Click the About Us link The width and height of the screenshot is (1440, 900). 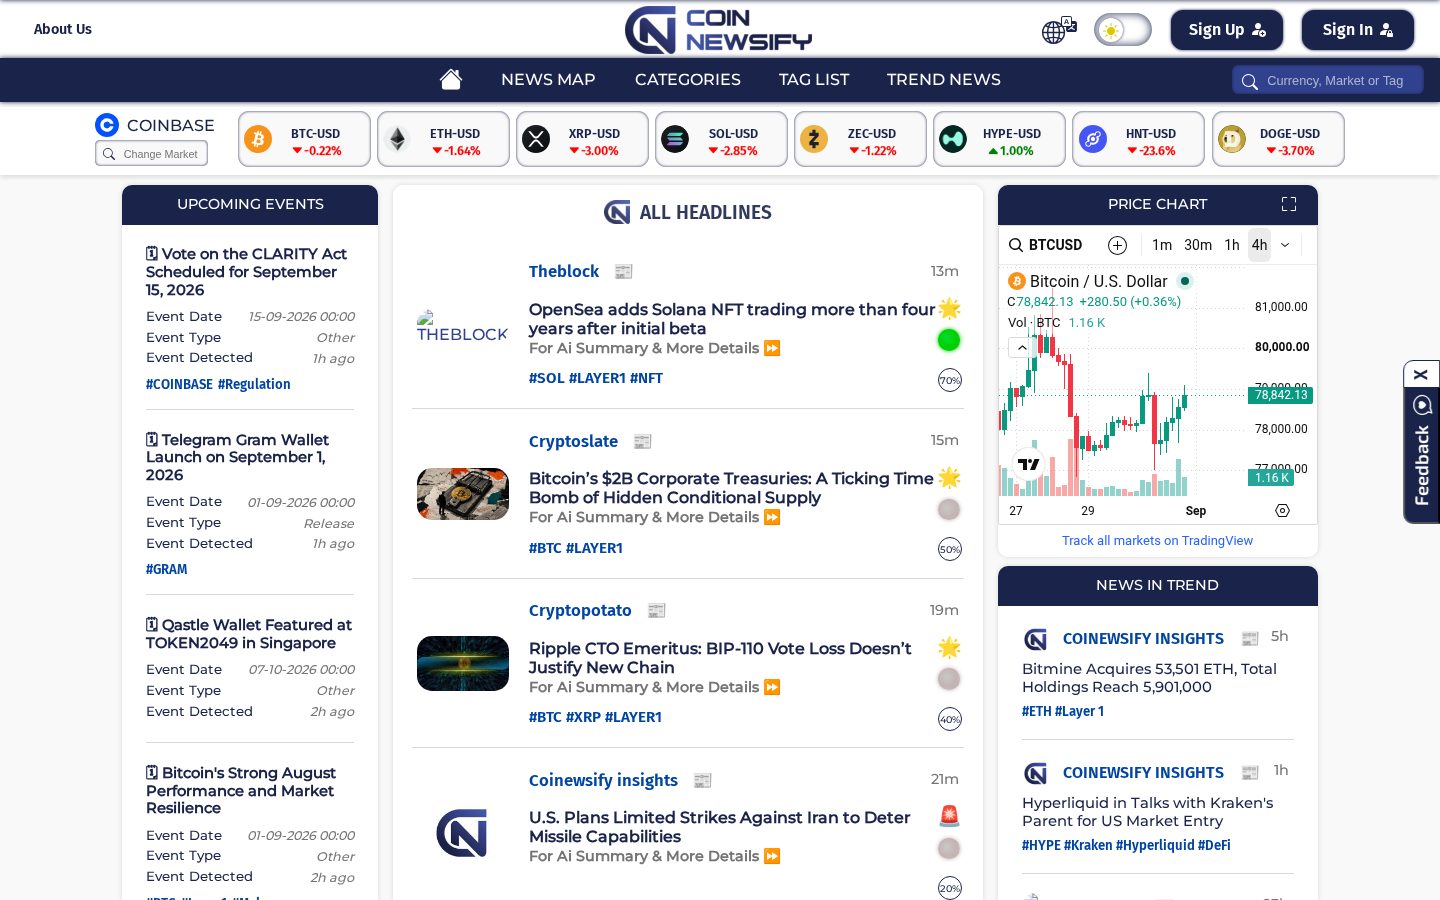[63, 29]
